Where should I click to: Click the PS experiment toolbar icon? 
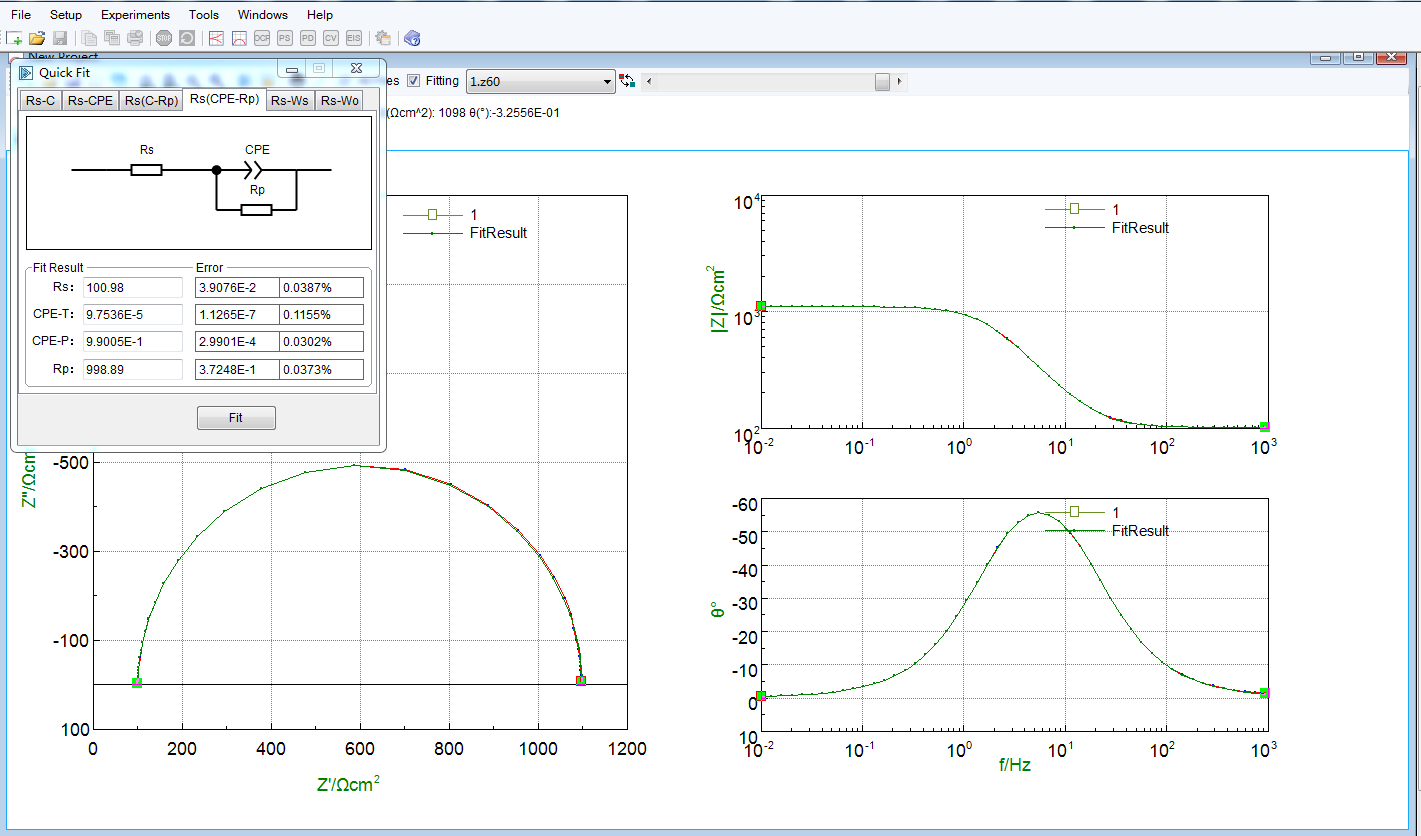coord(285,38)
